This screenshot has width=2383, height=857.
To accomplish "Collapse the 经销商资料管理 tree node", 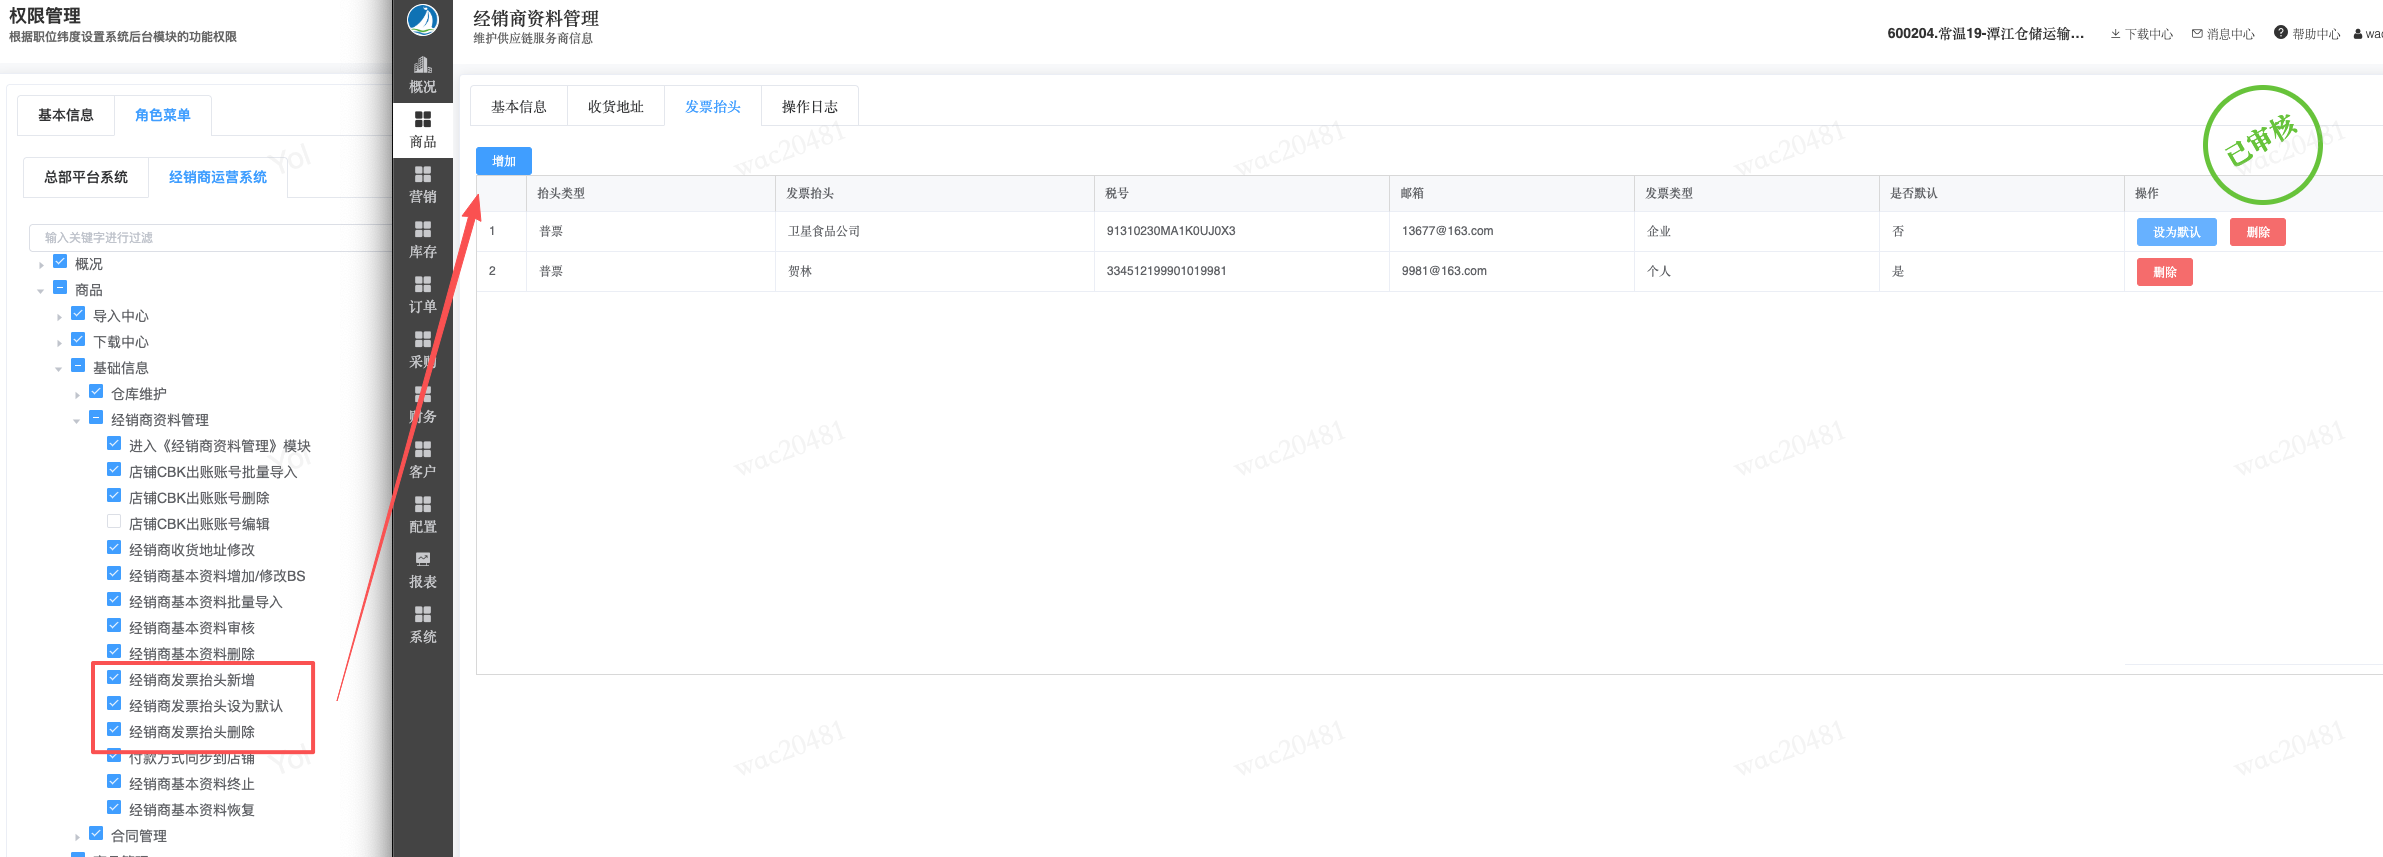I will [77, 421].
